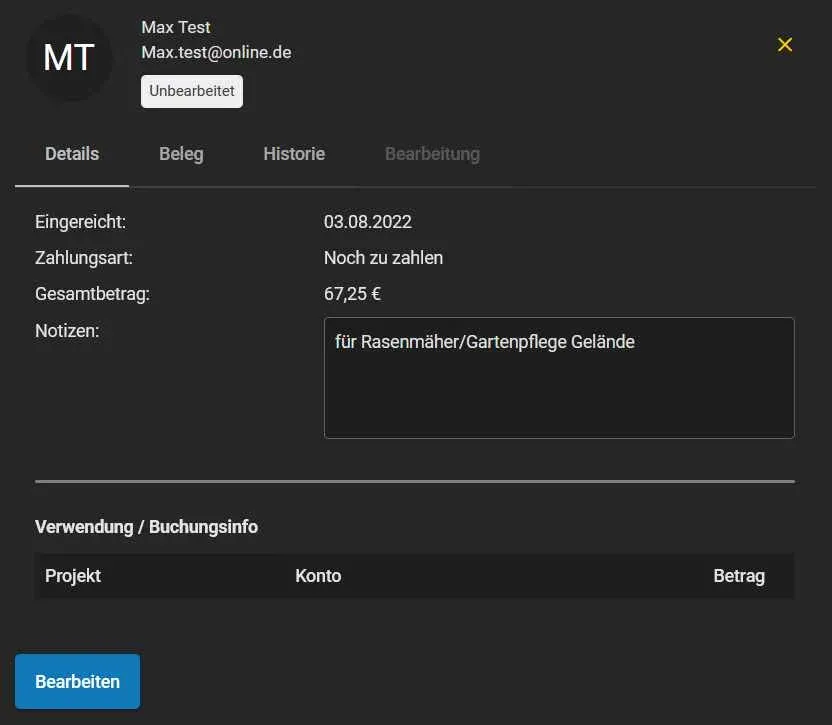Select the greyed-out Bearbeitung tab
Image resolution: width=832 pixels, height=725 pixels.
pyautogui.click(x=432, y=154)
